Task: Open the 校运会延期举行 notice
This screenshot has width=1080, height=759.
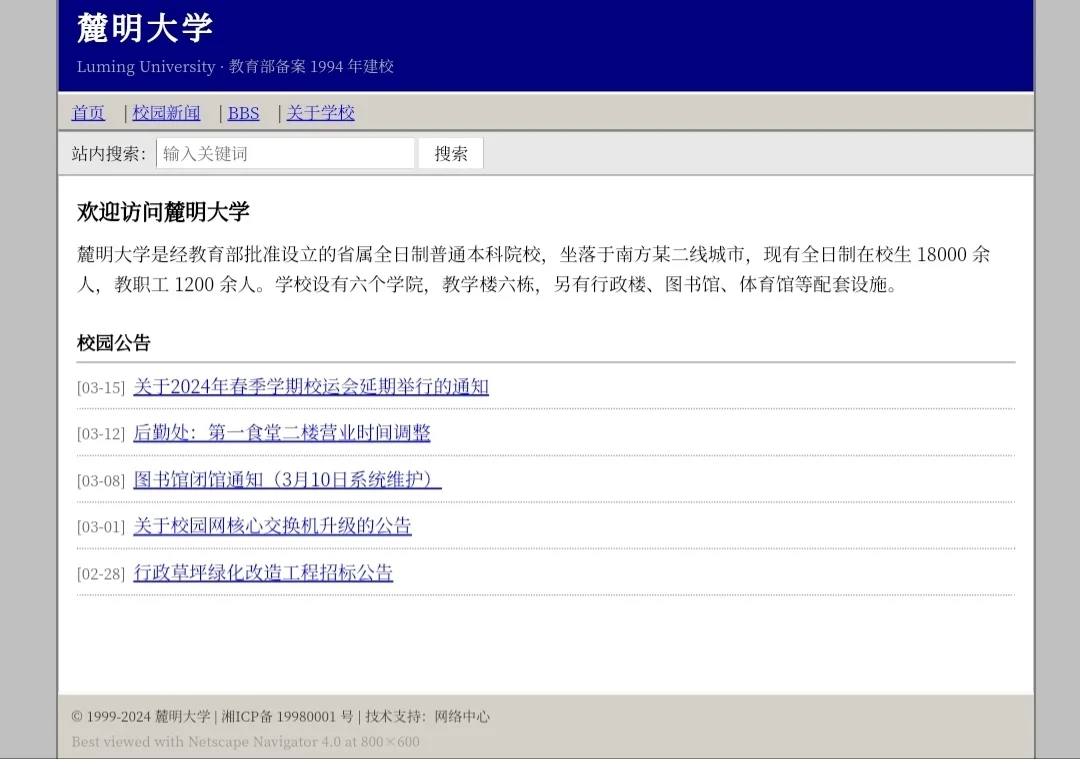Action: [311, 386]
